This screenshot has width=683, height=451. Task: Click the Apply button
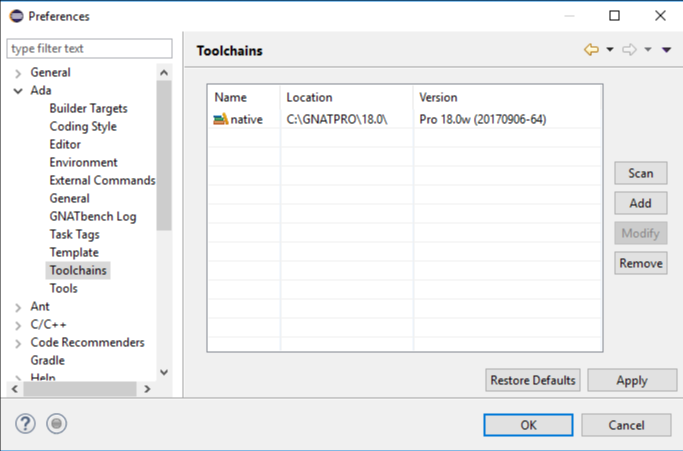pos(632,380)
